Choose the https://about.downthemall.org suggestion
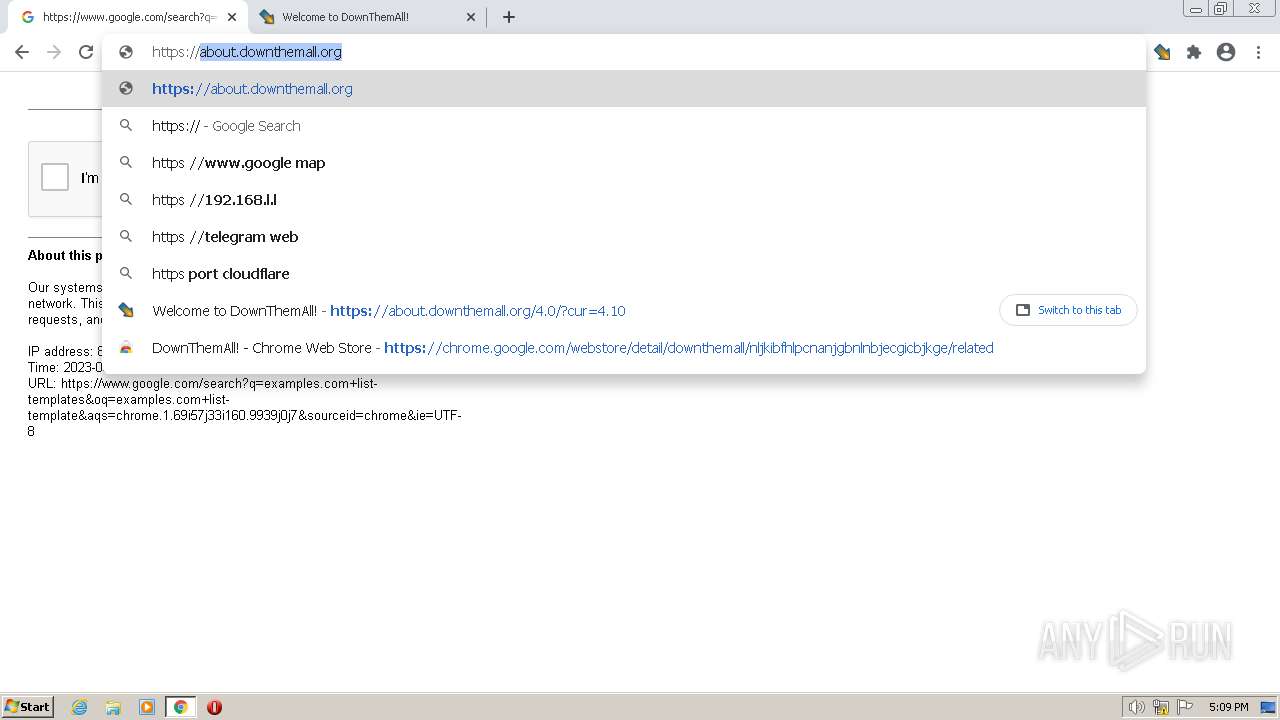 click(624, 89)
